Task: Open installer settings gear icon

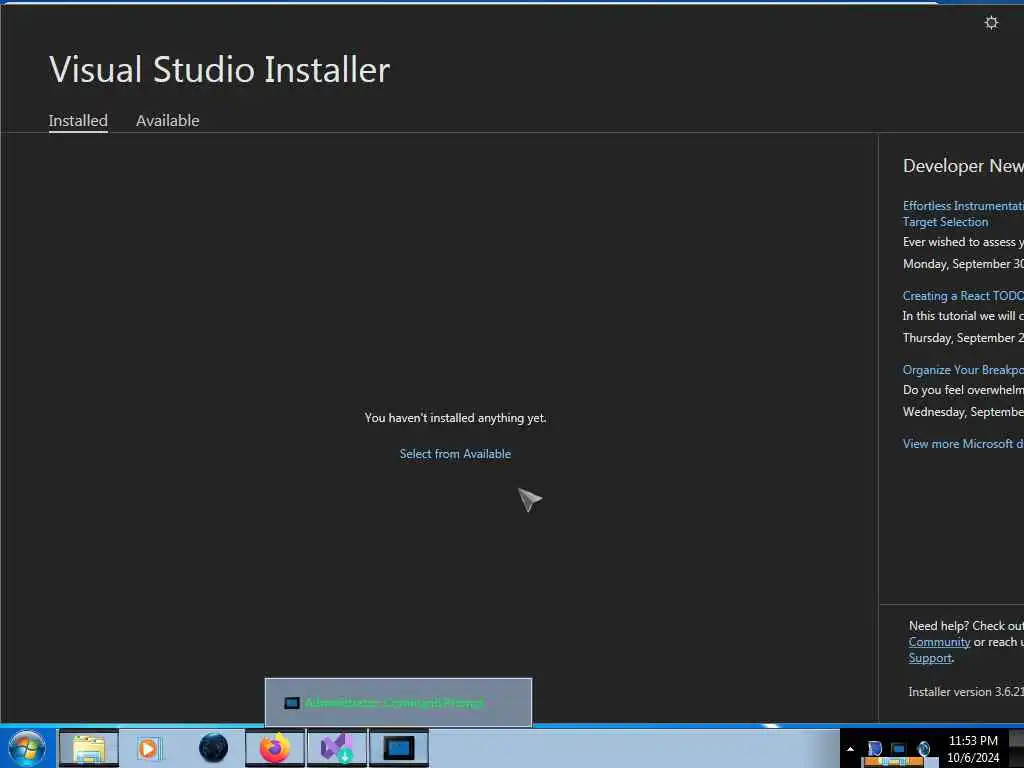Action: (991, 23)
